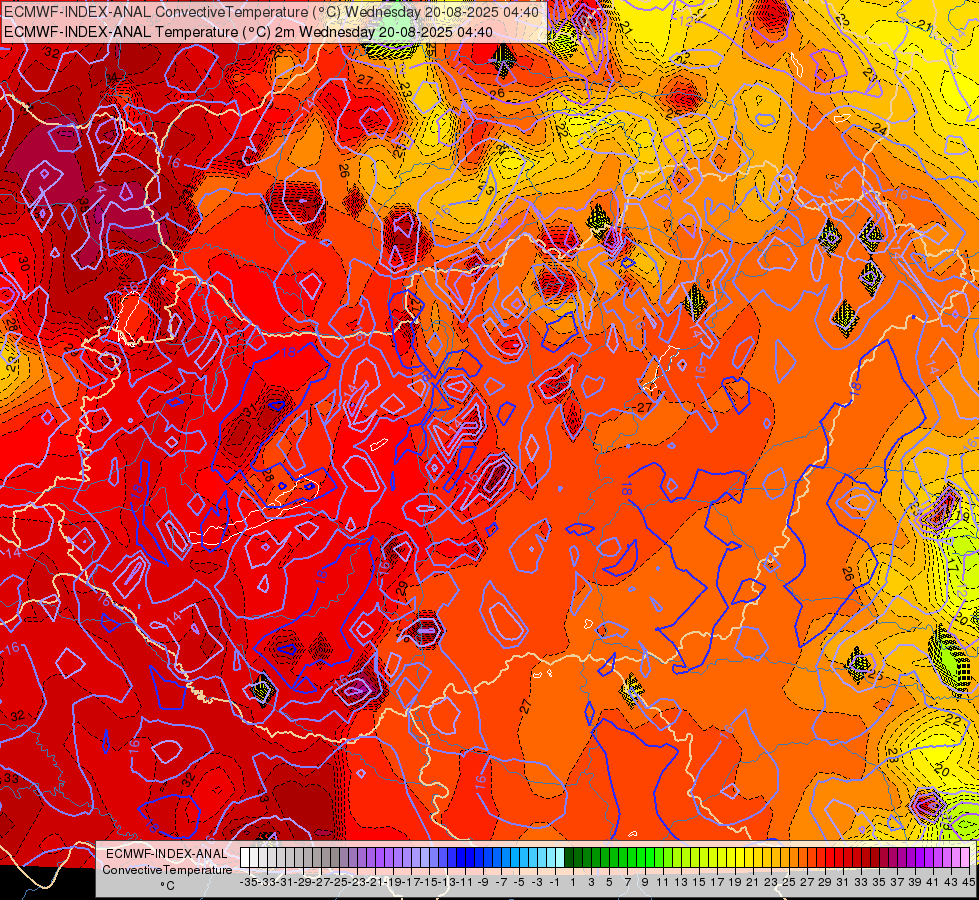Click the 34 isotherm label on the map
979x900 pixels.
(112, 77)
